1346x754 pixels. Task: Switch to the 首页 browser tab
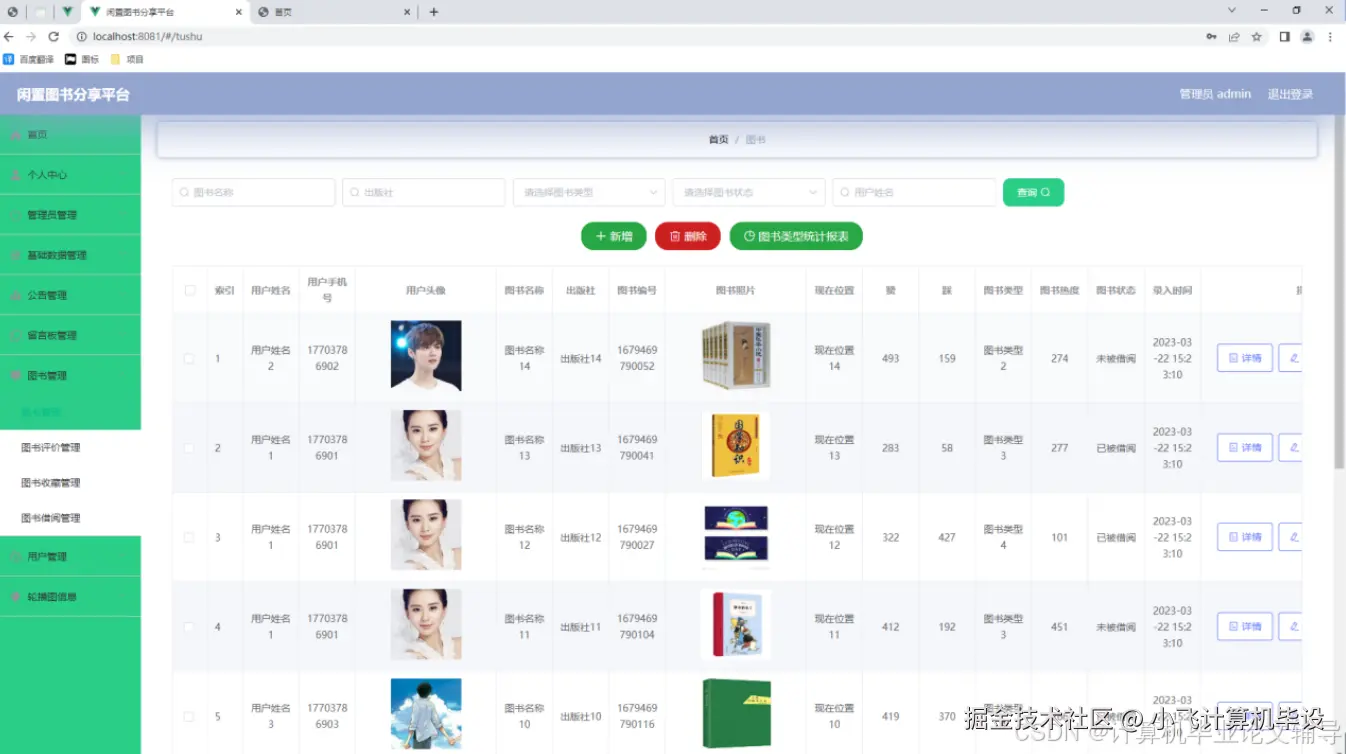[333, 12]
